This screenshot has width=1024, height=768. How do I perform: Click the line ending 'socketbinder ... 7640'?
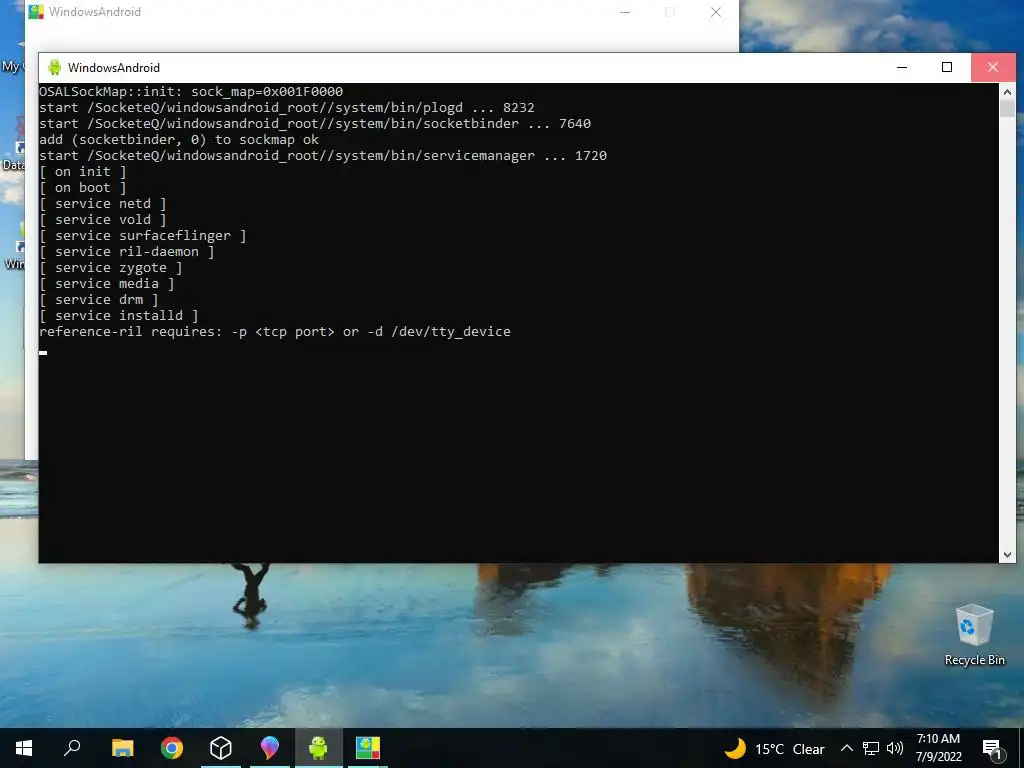(x=315, y=123)
